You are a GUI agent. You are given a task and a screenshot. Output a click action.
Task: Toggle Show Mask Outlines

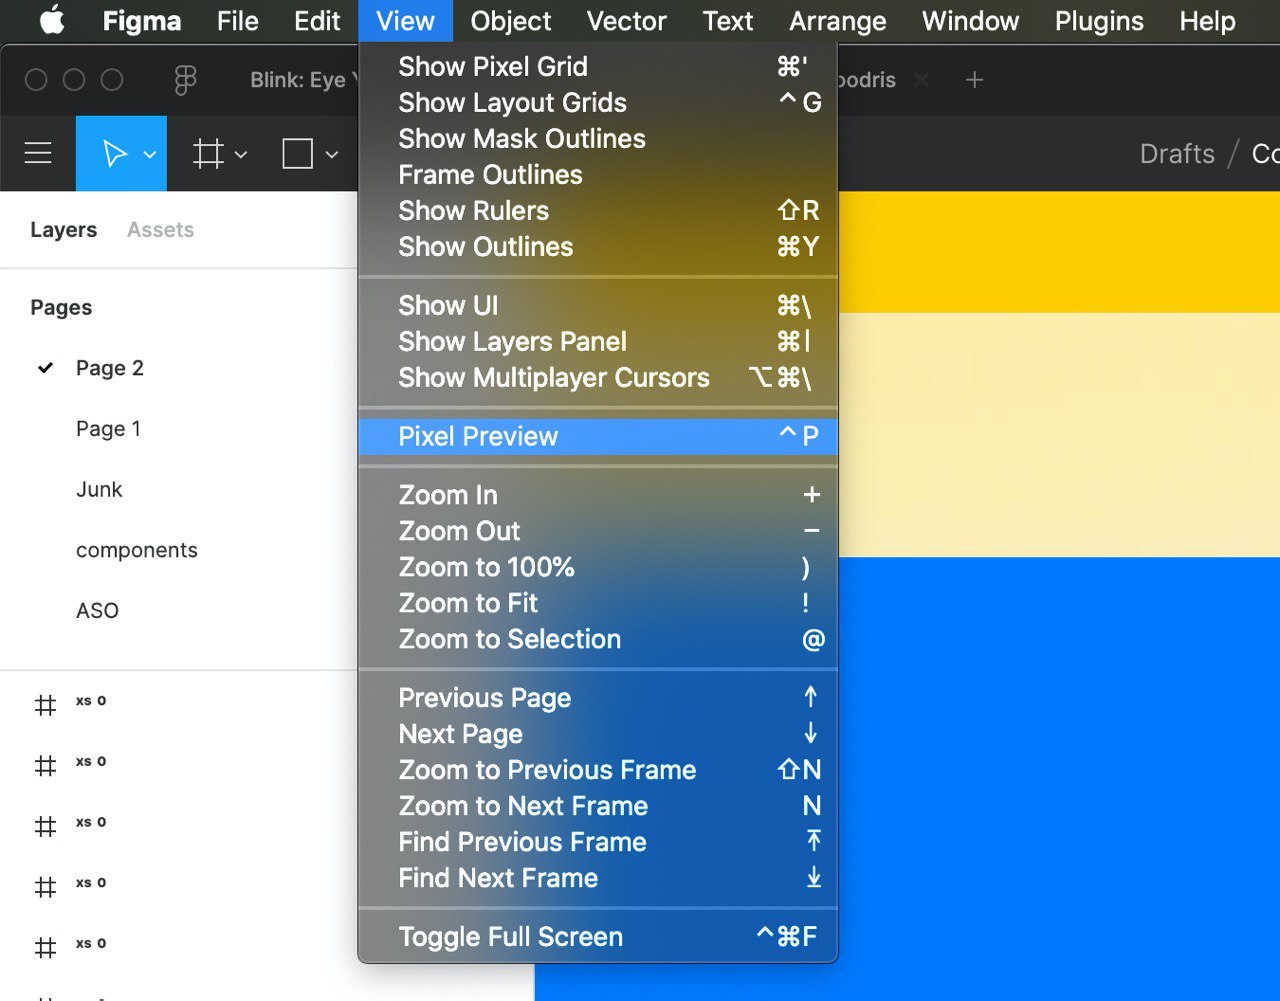pos(598,139)
